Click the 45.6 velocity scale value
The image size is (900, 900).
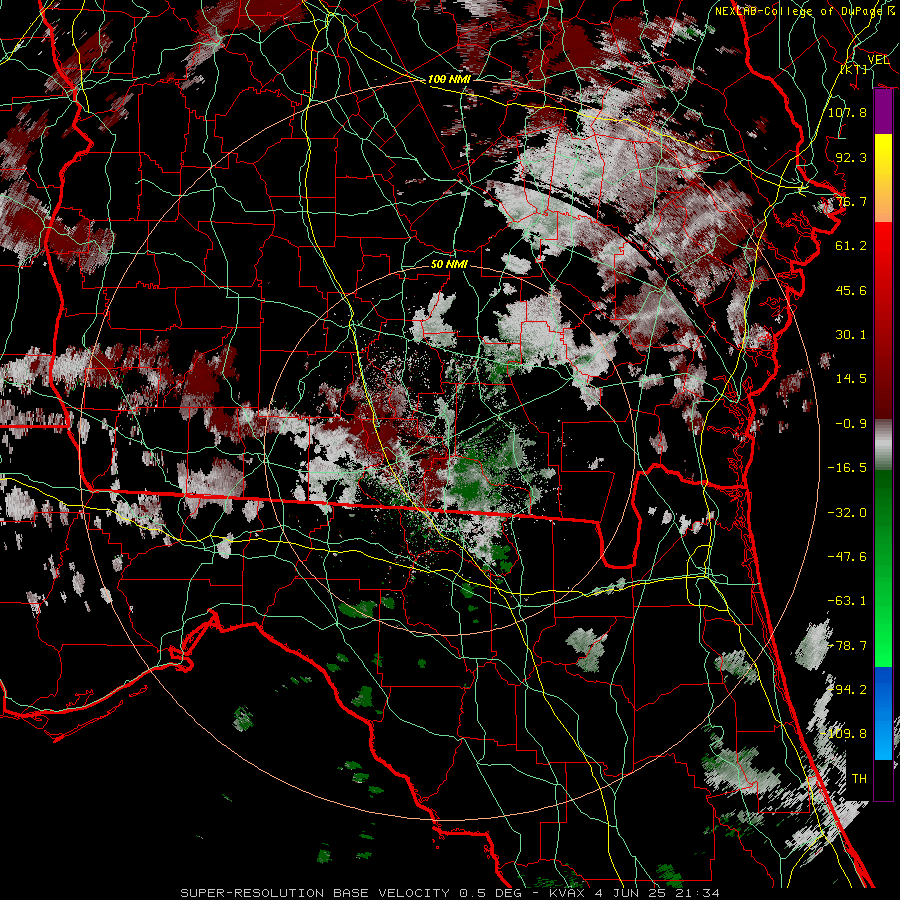851,290
